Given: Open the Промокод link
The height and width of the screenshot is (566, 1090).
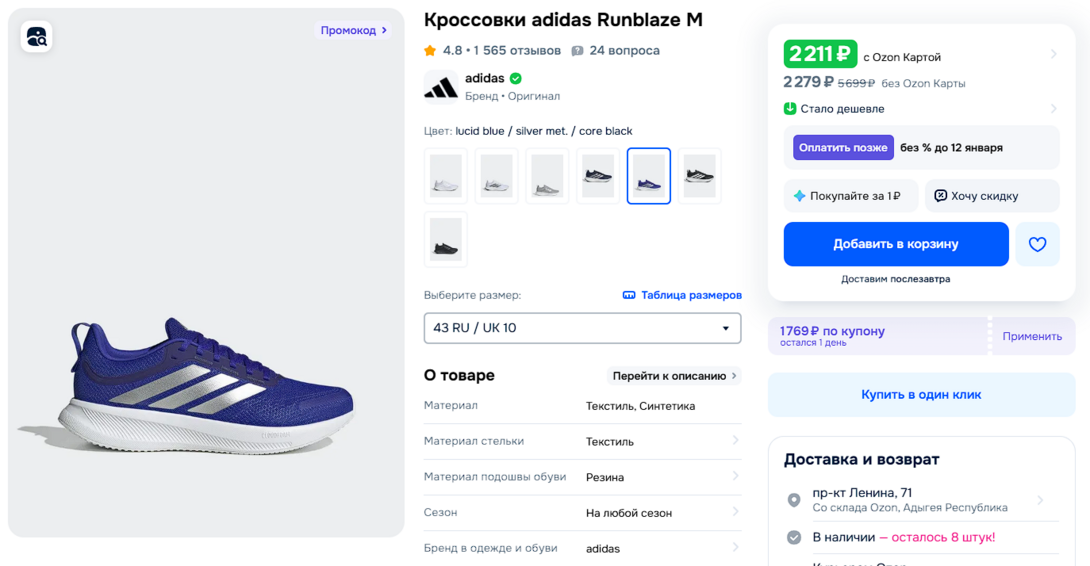Looking at the screenshot, I should tap(353, 31).
